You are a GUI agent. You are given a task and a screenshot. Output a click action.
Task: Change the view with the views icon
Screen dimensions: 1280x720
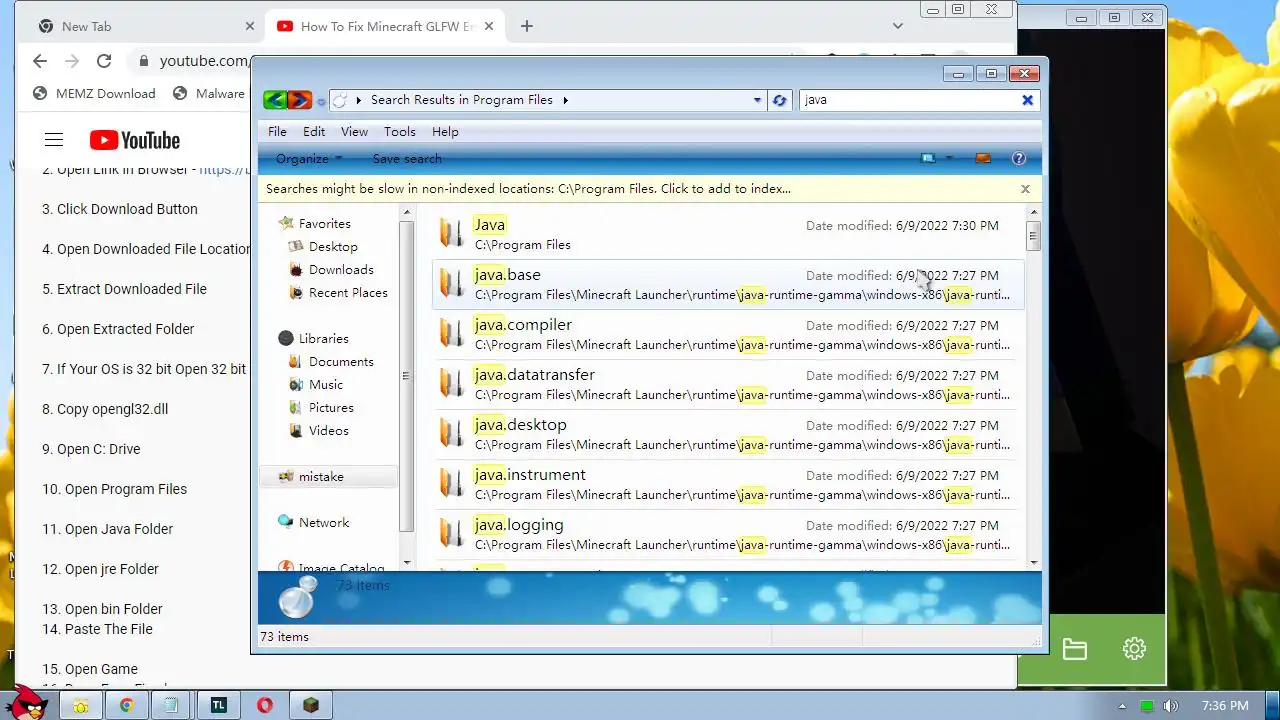click(x=929, y=158)
